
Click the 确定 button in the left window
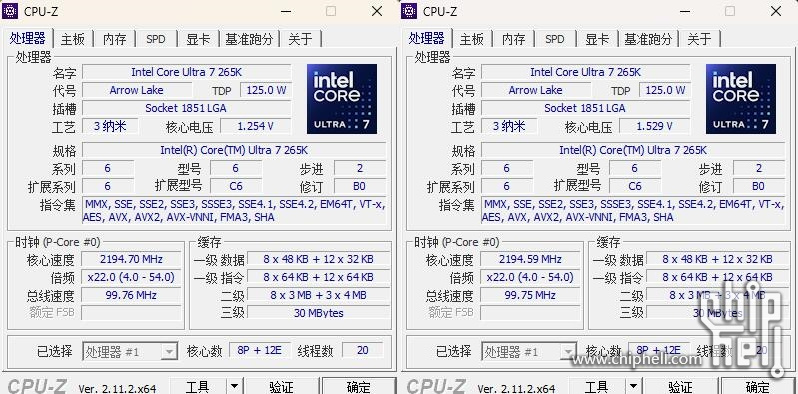pyautogui.click(x=358, y=386)
